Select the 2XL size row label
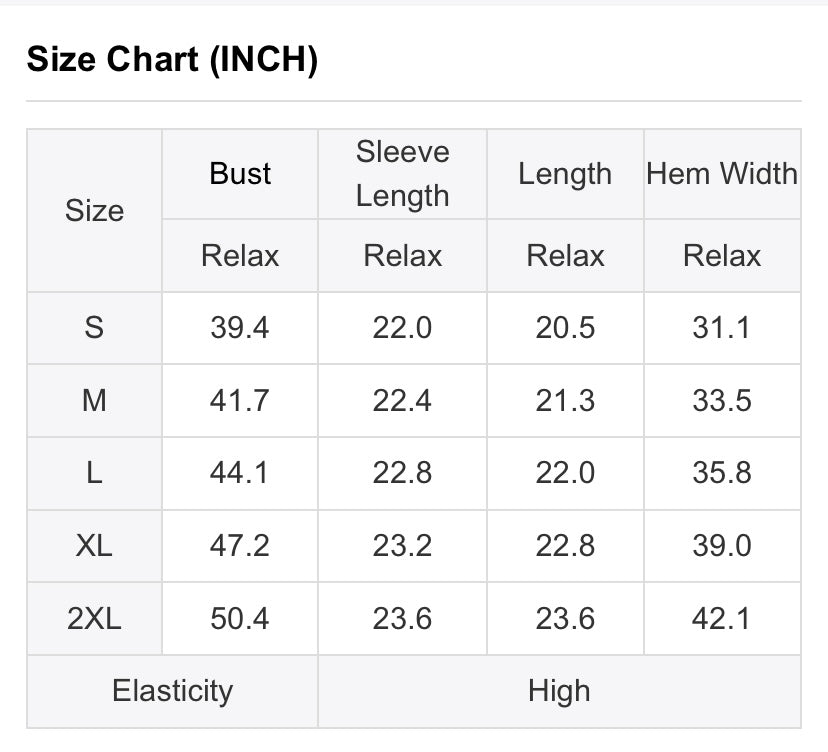Viewport: 828px width, 752px height. pos(95,618)
